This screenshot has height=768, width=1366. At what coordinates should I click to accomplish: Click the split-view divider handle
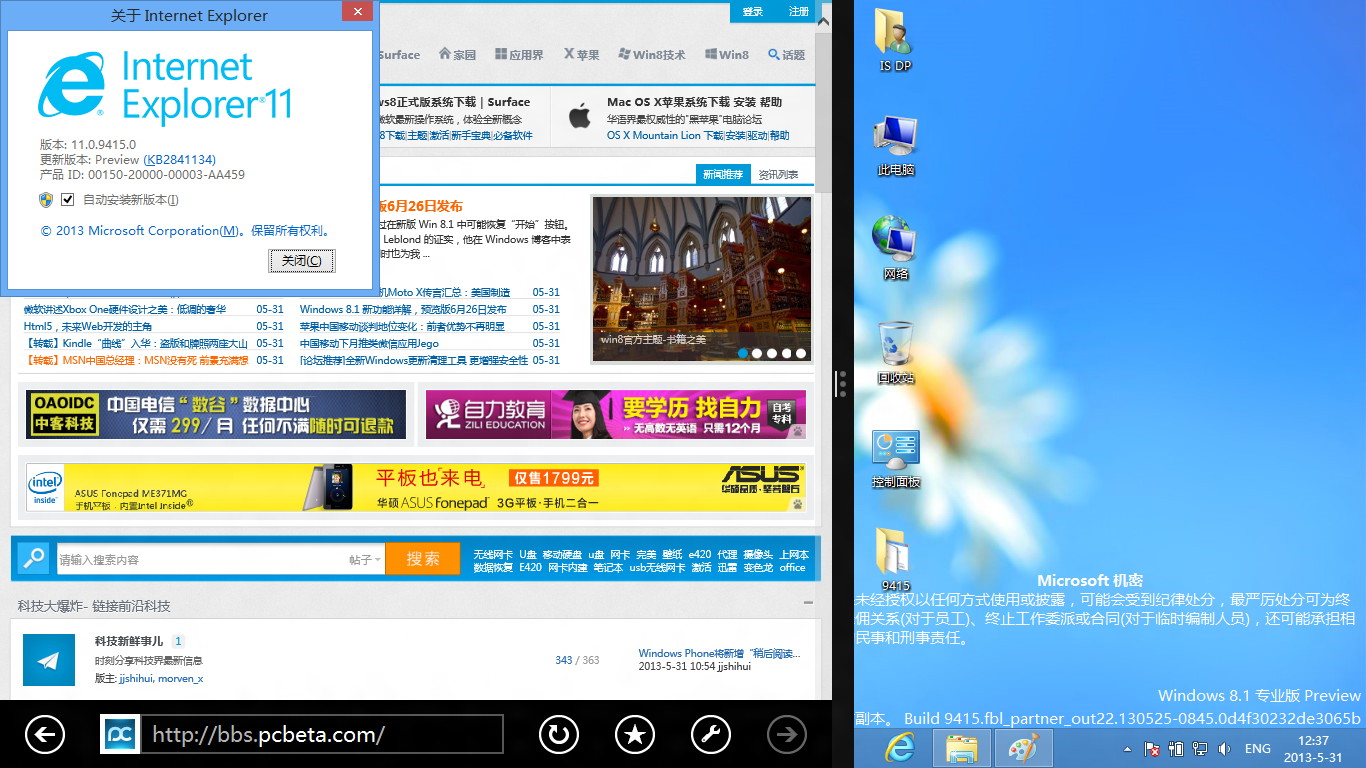point(843,384)
